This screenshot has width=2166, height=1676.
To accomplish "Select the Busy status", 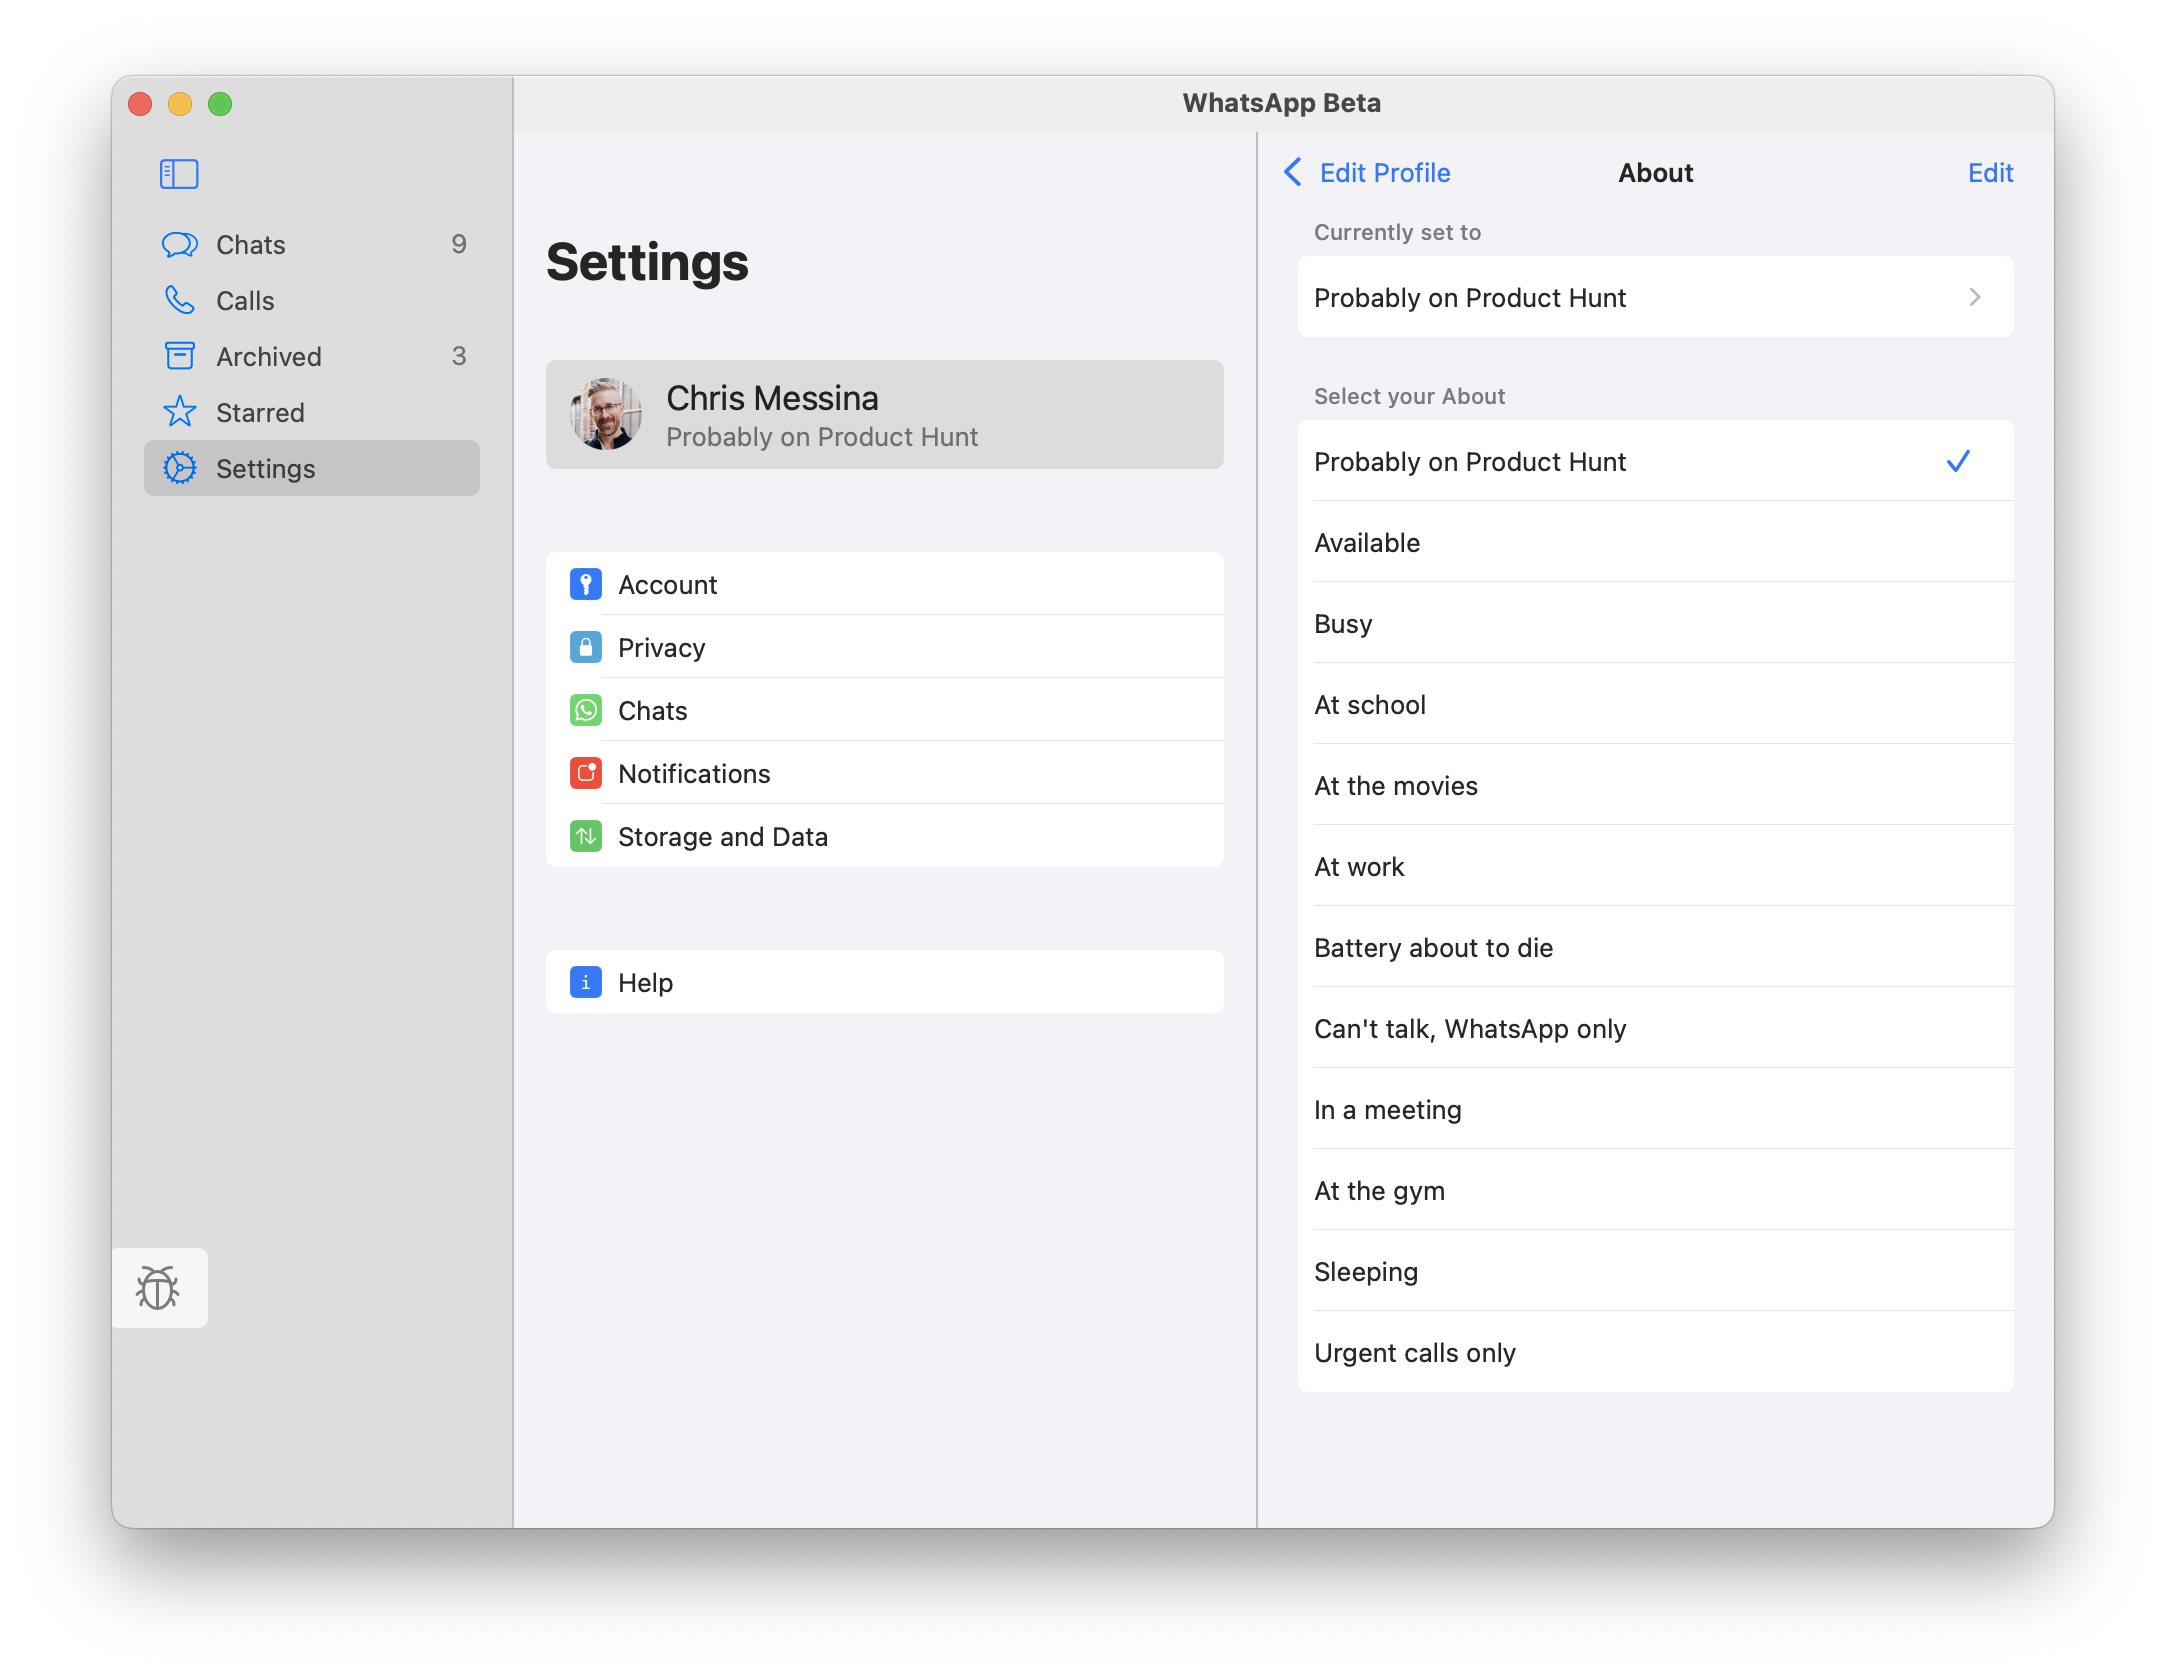I will click(x=1655, y=623).
